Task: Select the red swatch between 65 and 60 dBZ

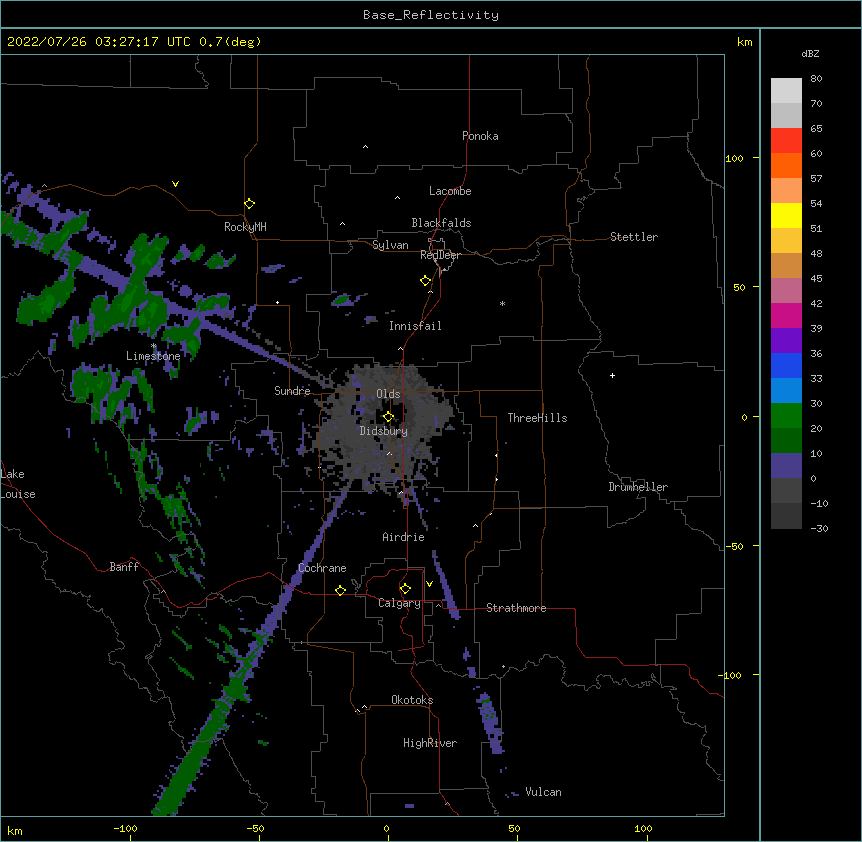Action: click(x=786, y=140)
